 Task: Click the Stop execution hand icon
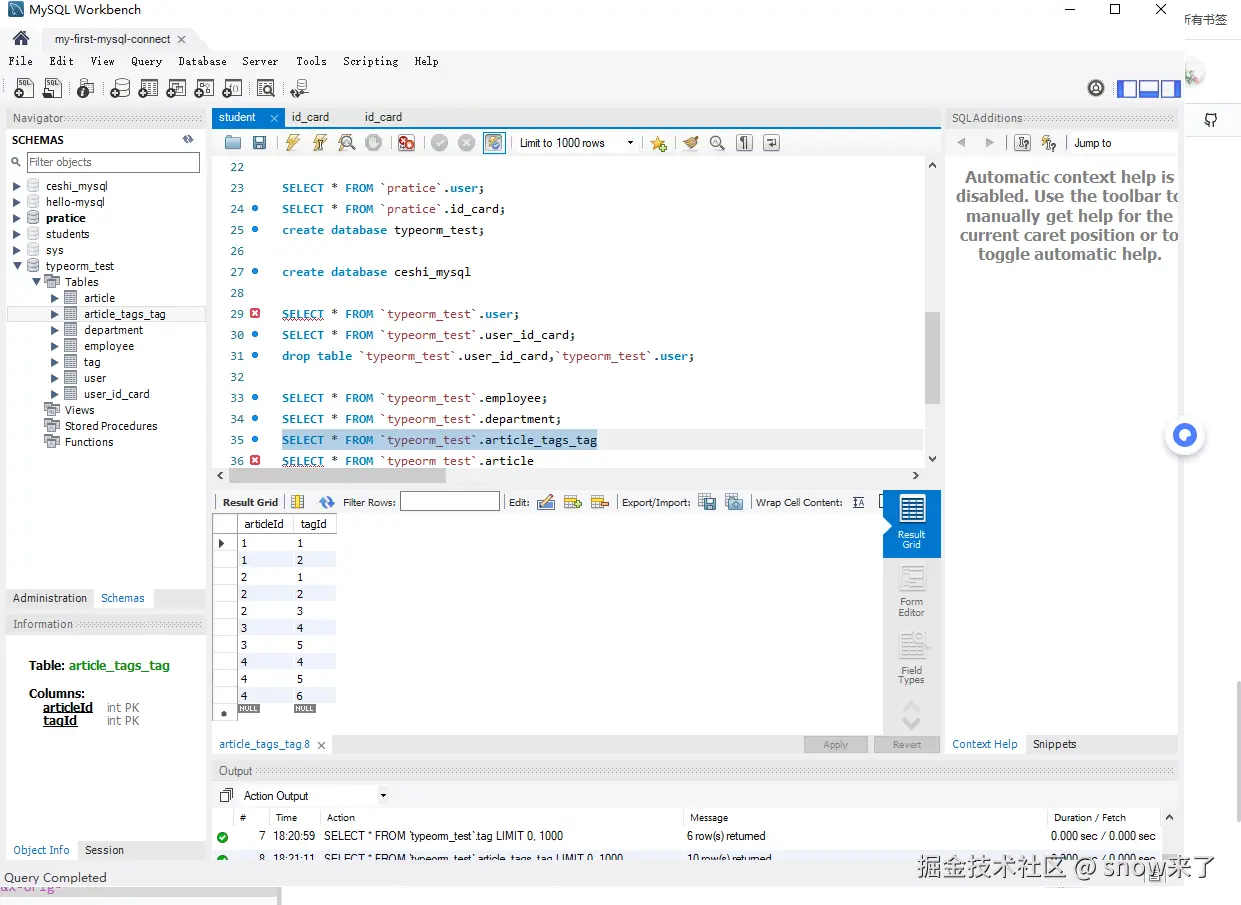[373, 143]
